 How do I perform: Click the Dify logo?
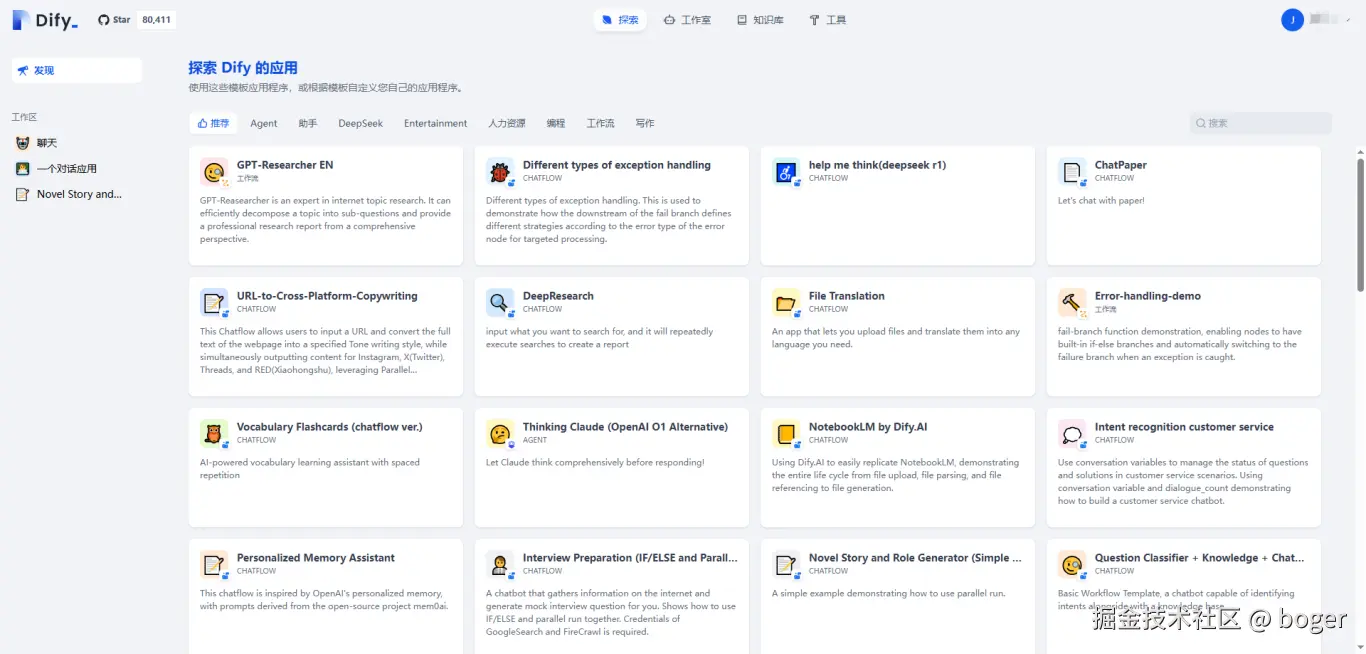[x=45, y=20]
